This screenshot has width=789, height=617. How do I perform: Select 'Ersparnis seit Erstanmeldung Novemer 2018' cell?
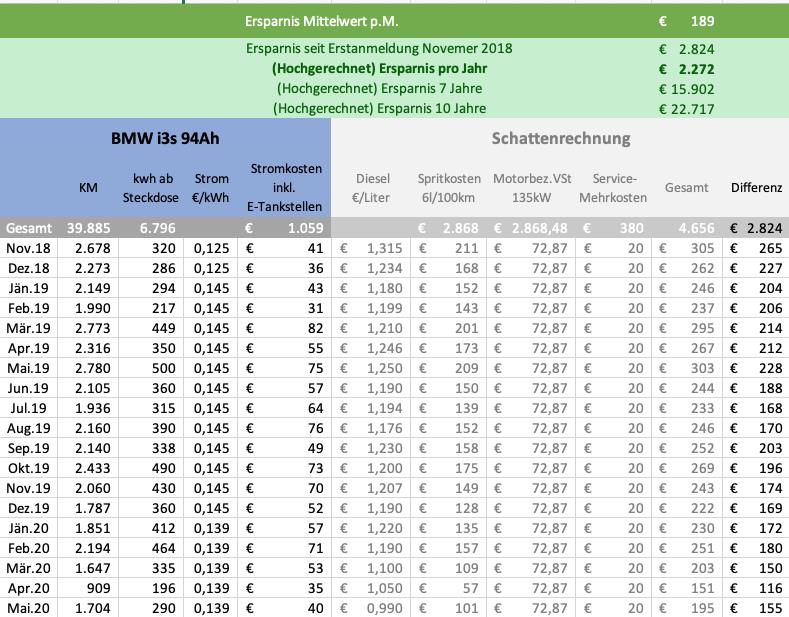point(379,48)
